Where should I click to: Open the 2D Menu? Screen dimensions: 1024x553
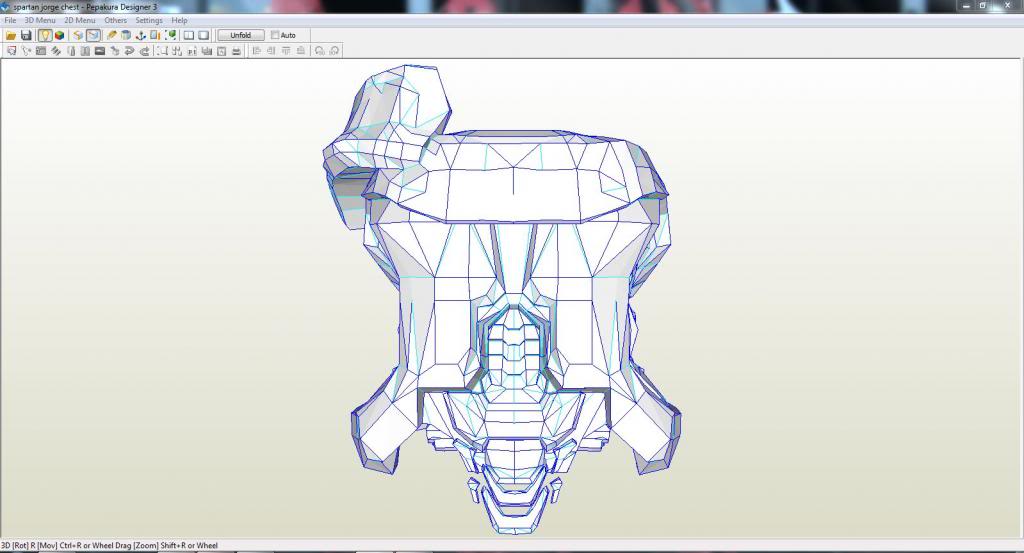(x=80, y=20)
